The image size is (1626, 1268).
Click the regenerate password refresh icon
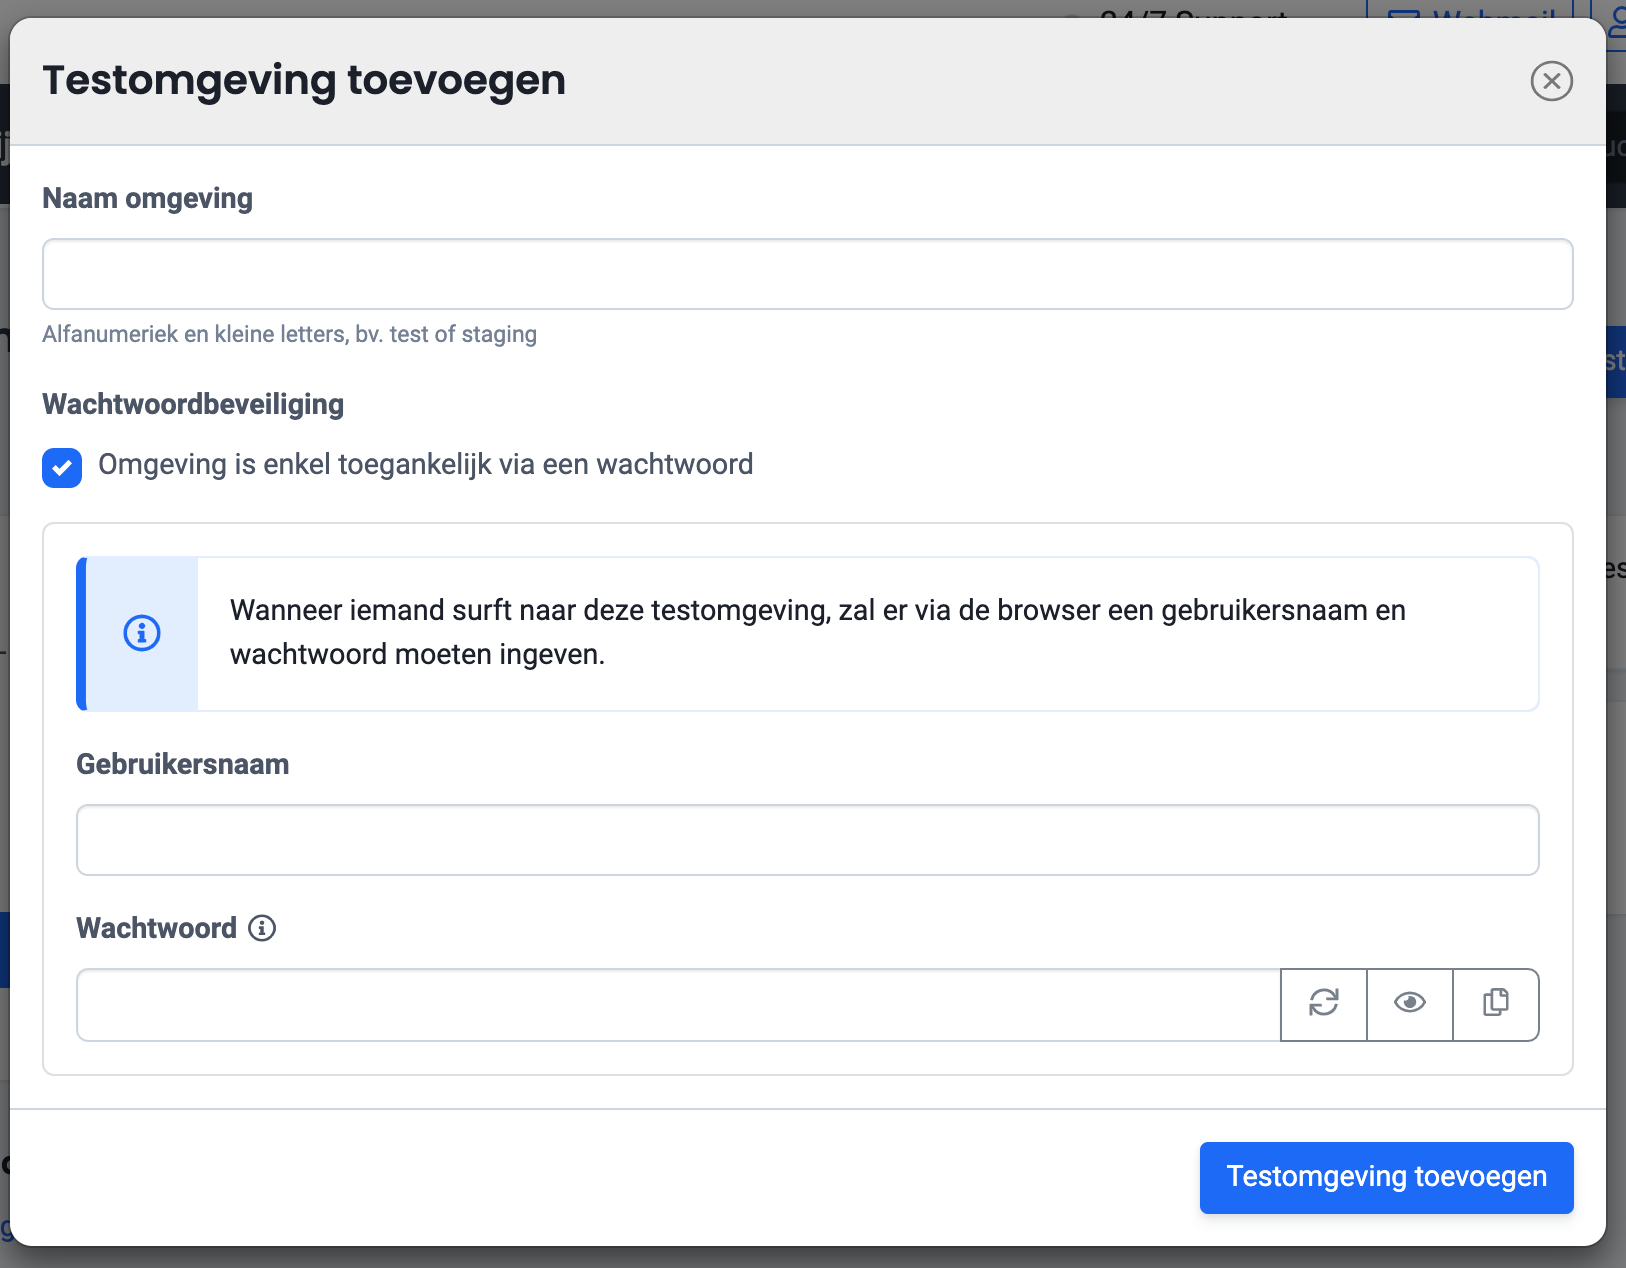point(1323,1004)
